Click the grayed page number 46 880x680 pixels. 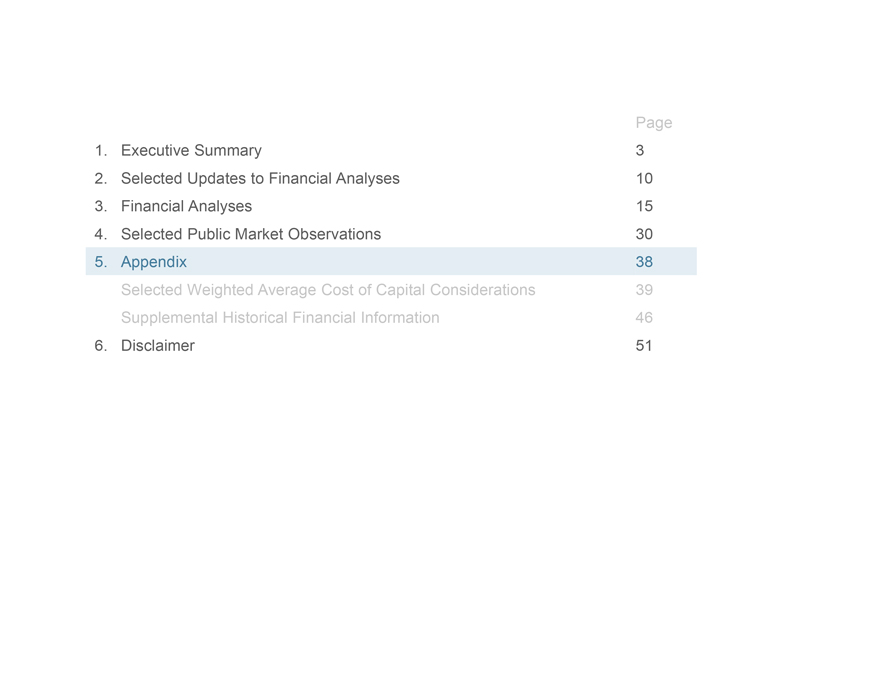pos(644,319)
